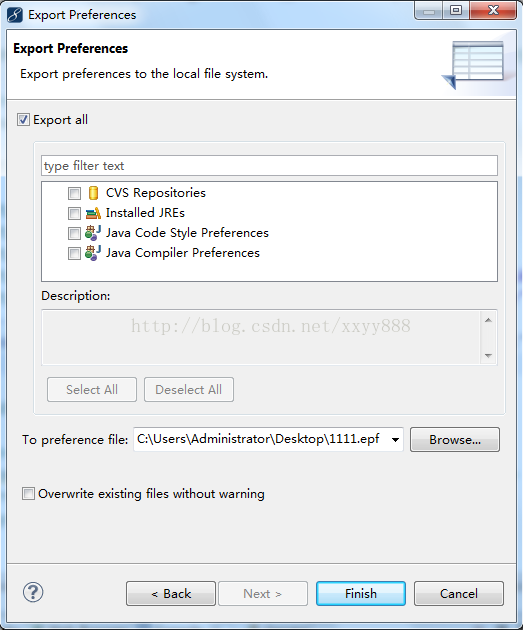This screenshot has width=523, height=630.
Task: Select the Java Code Style Preferences label
Action: [187, 233]
